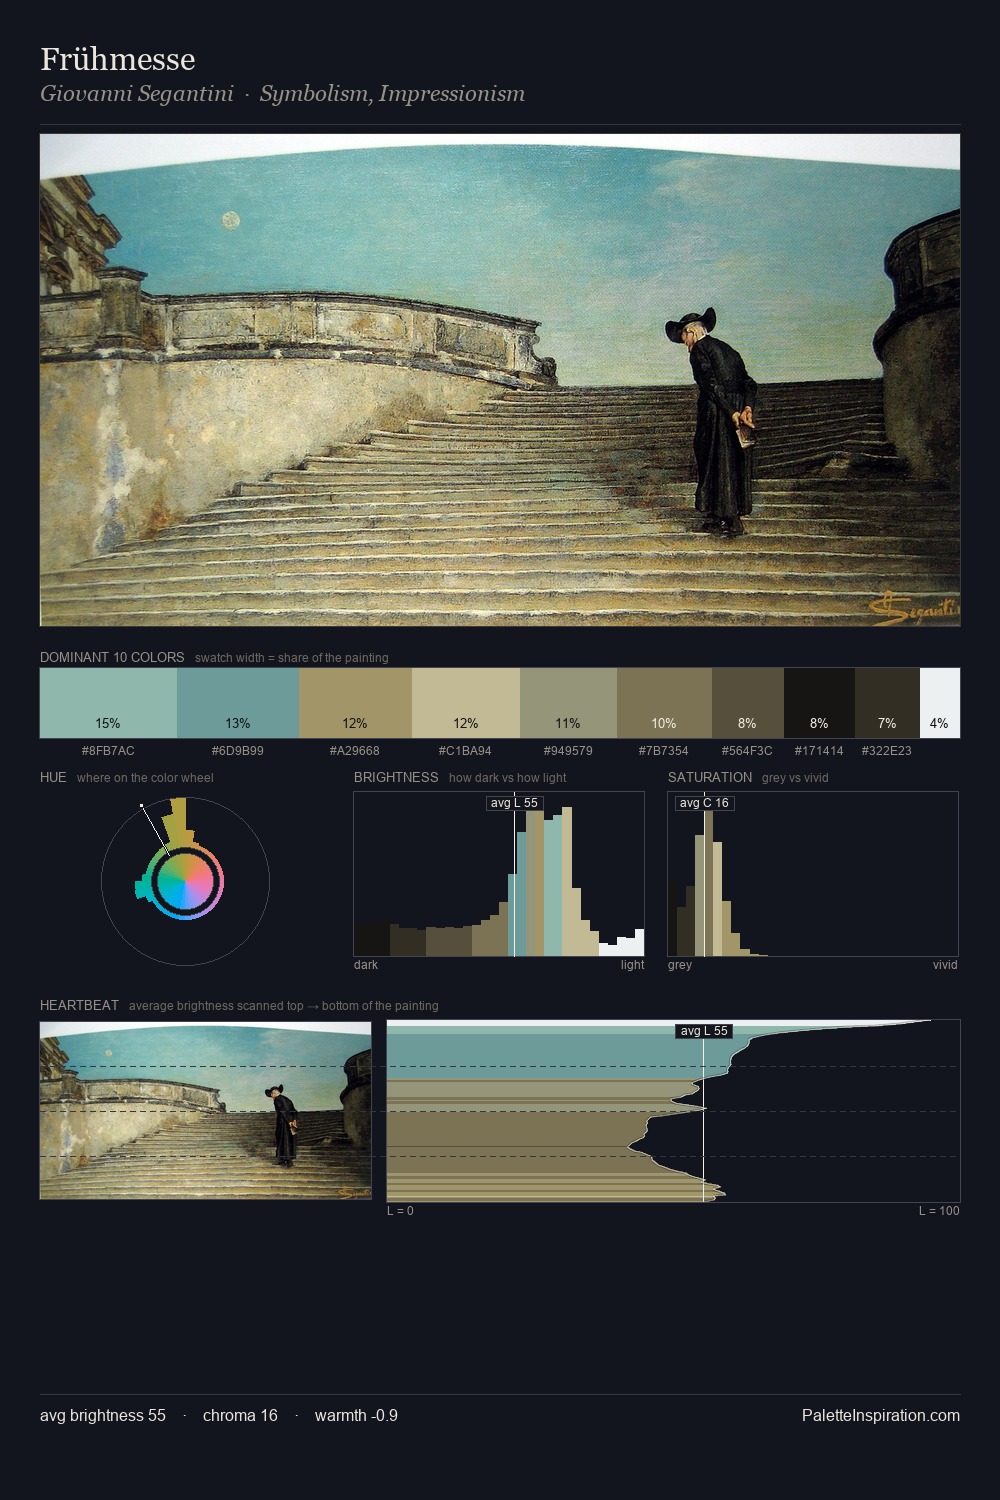Click the 'average brightness scanned top → bottom' caption
The width and height of the screenshot is (1000, 1500).
284,1006
